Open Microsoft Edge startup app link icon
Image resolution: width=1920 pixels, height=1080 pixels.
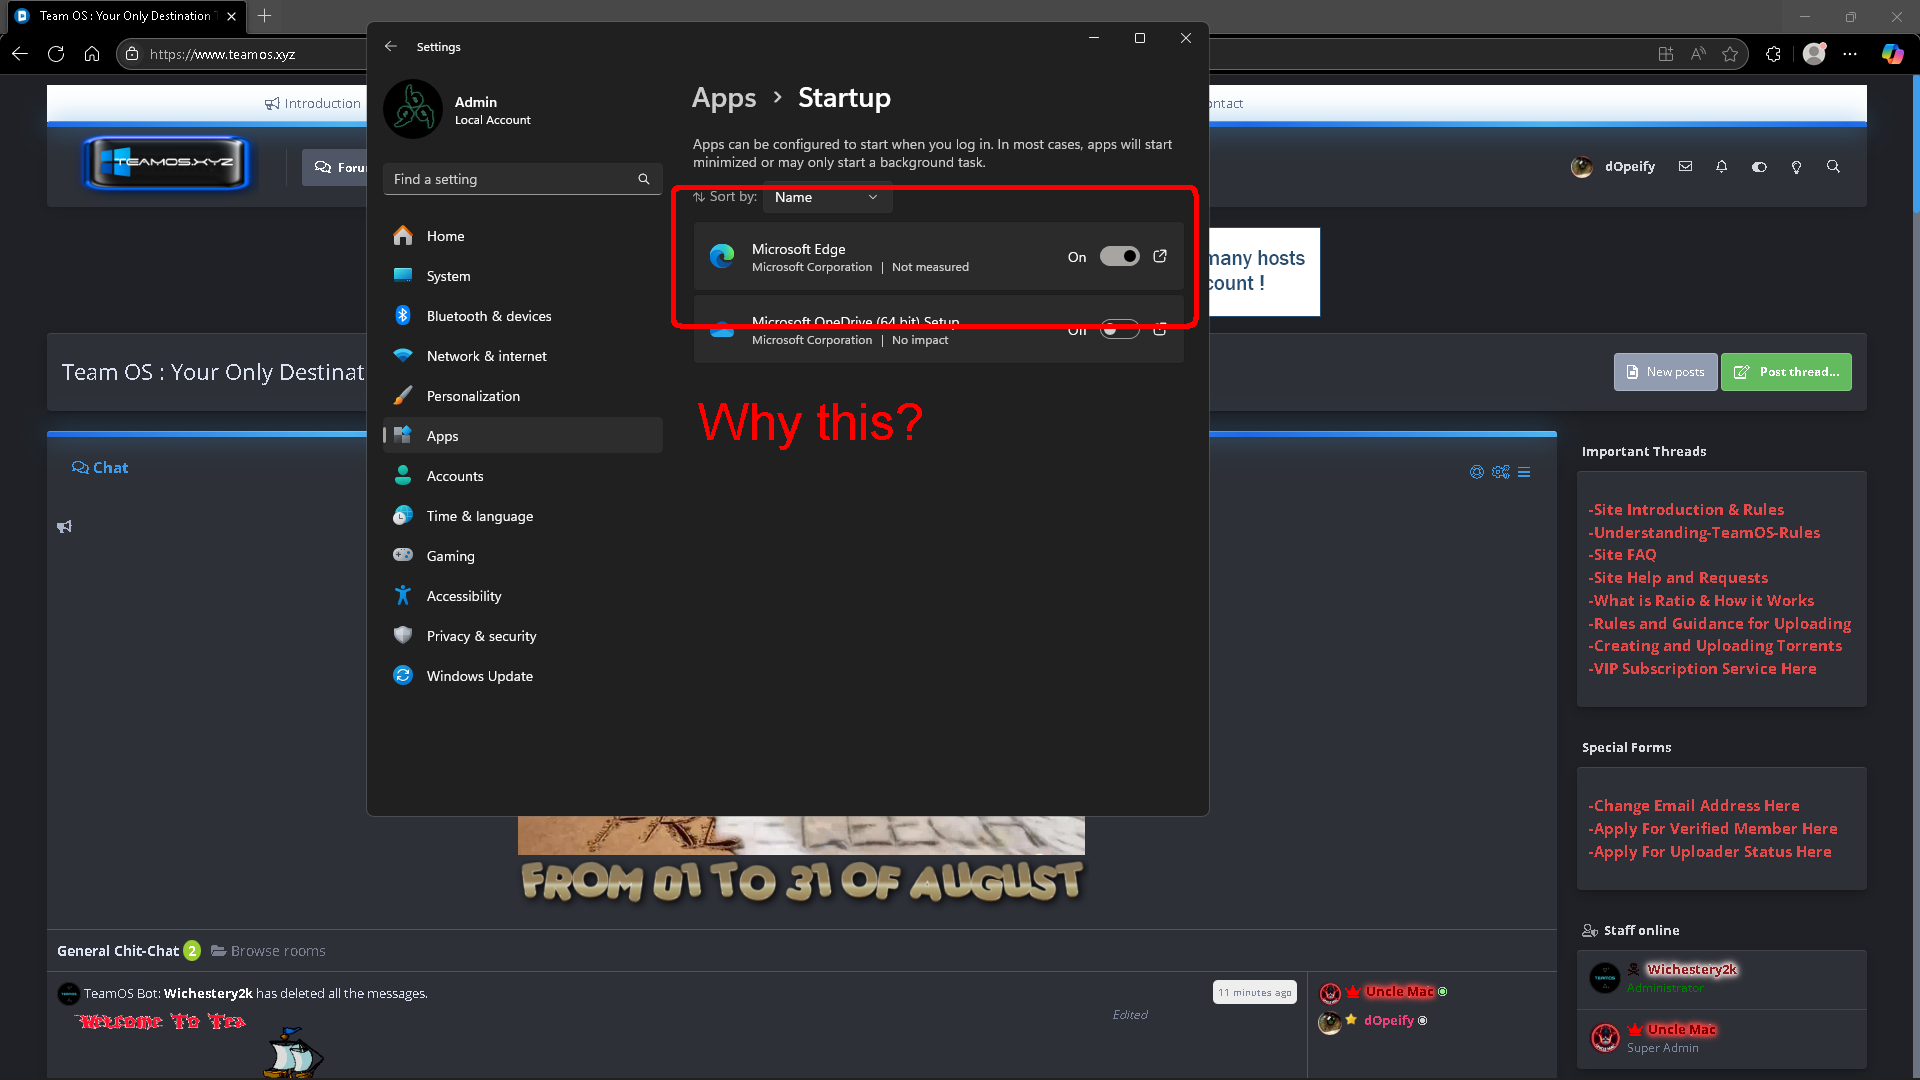click(x=1160, y=256)
